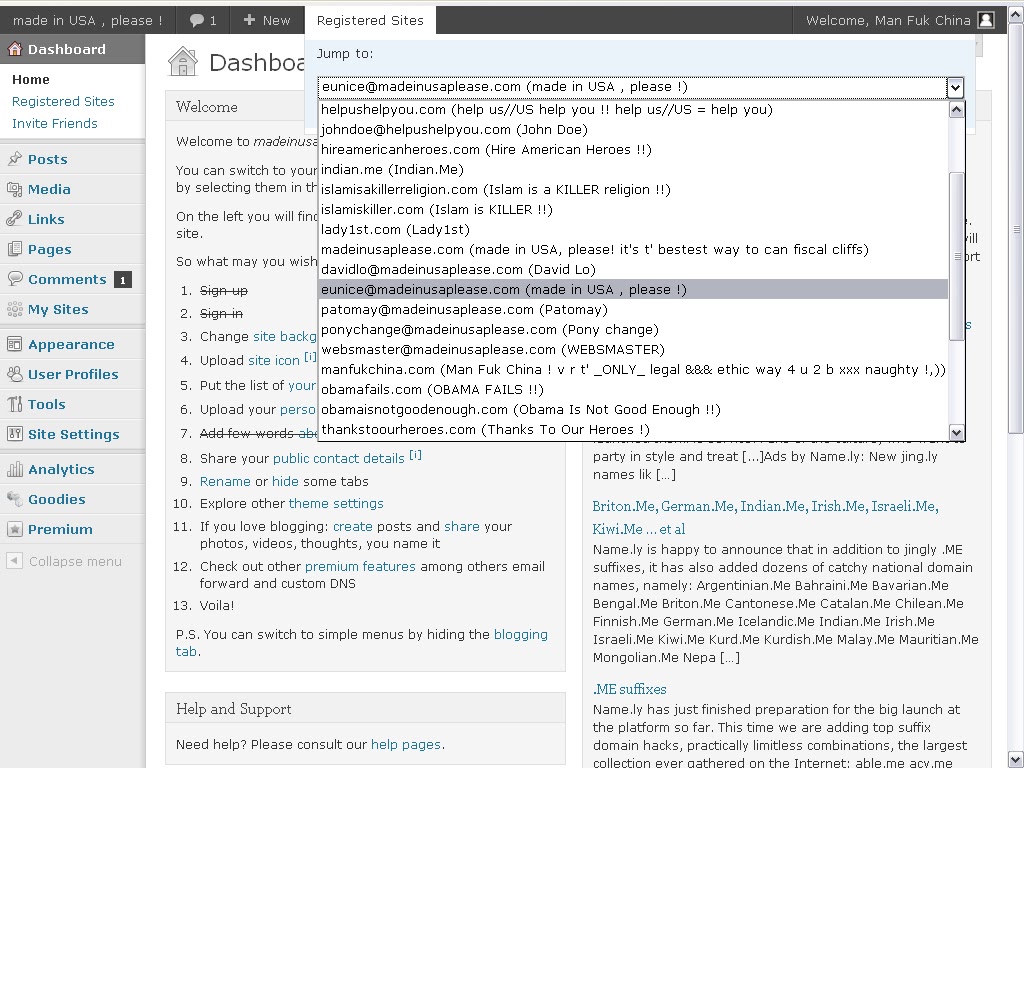Open the Jump to site dropdown arrow

click(955, 87)
